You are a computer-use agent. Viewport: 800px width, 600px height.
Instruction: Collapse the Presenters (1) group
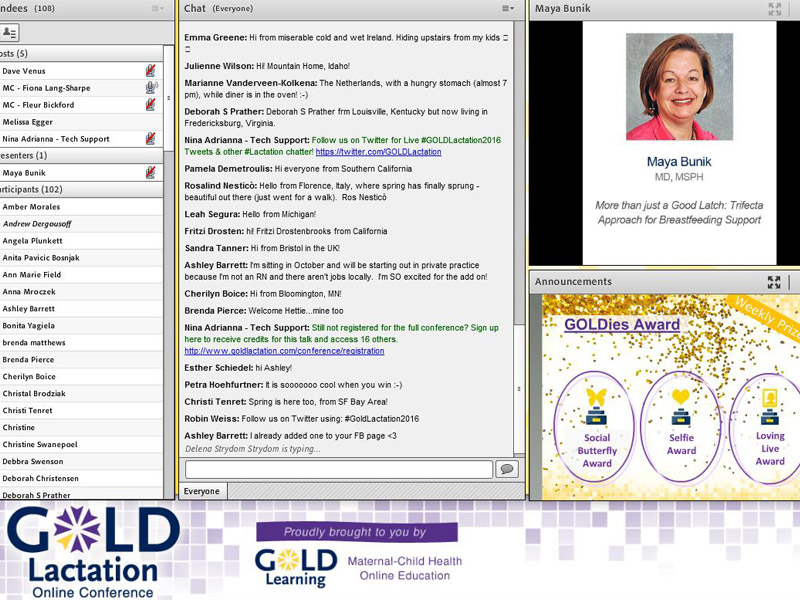(82, 155)
